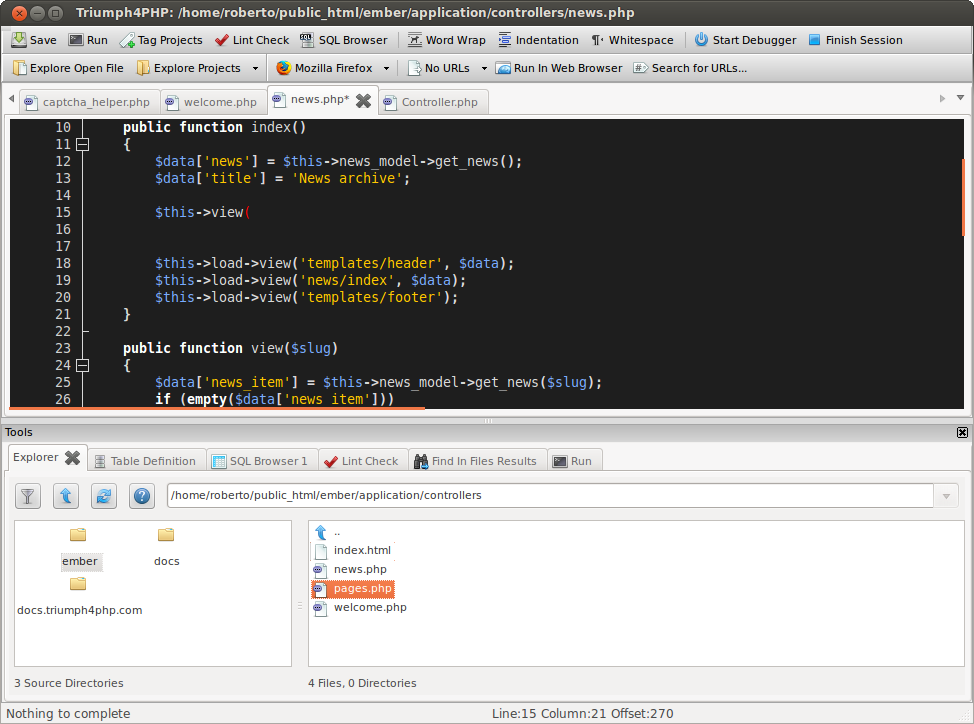Click the splitter between directory and file lists
The width and height of the screenshot is (974, 724).
pyautogui.click(x=300, y=605)
